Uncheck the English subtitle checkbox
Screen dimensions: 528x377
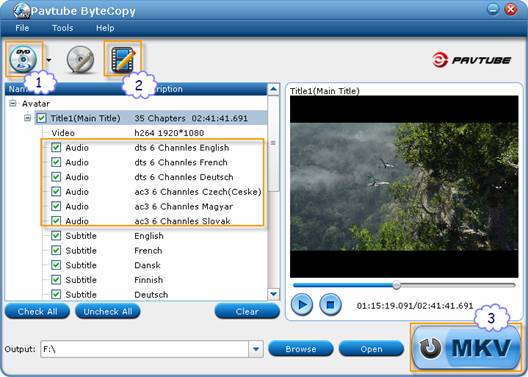coord(56,236)
